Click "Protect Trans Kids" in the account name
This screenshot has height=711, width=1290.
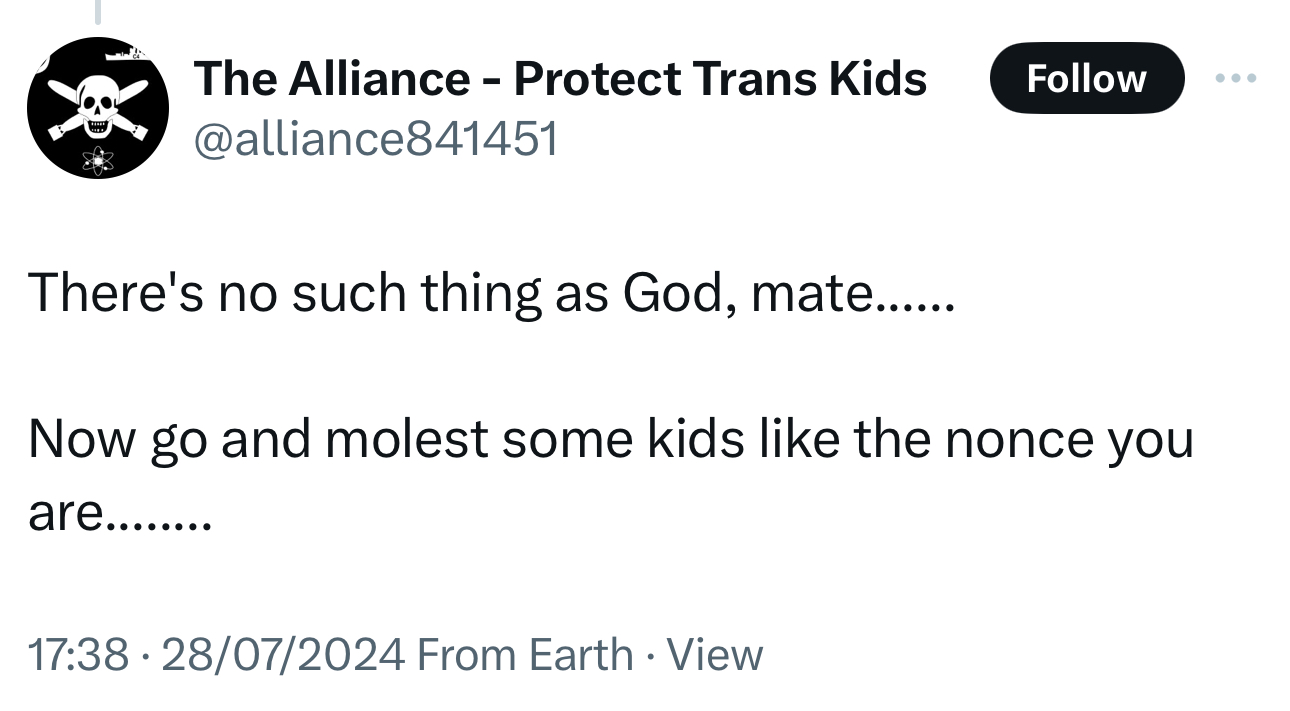pos(720,79)
